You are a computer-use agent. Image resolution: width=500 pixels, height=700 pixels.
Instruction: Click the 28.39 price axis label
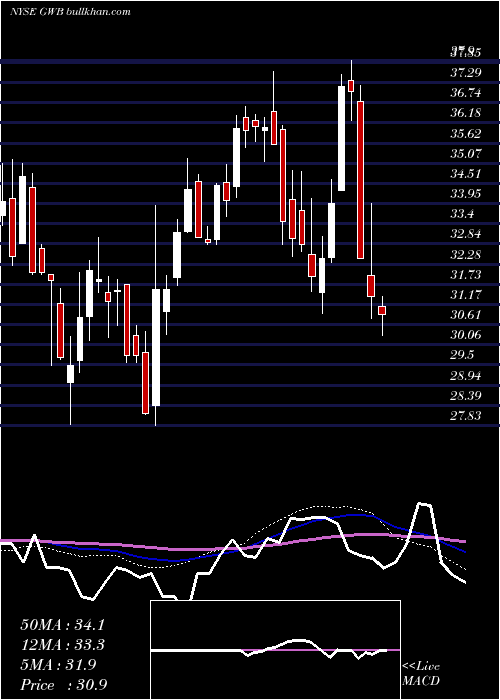[x=466, y=396]
